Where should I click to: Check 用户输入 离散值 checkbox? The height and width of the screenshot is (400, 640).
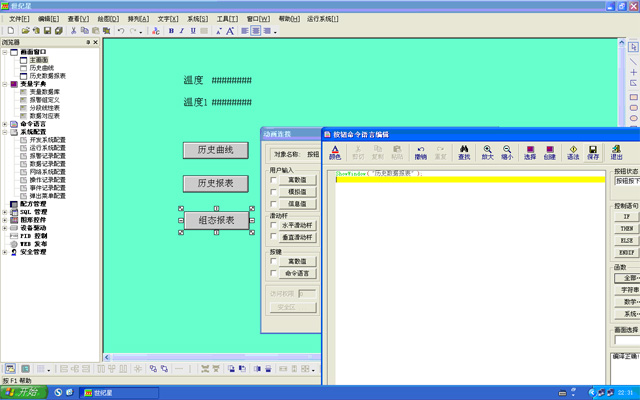click(273, 180)
